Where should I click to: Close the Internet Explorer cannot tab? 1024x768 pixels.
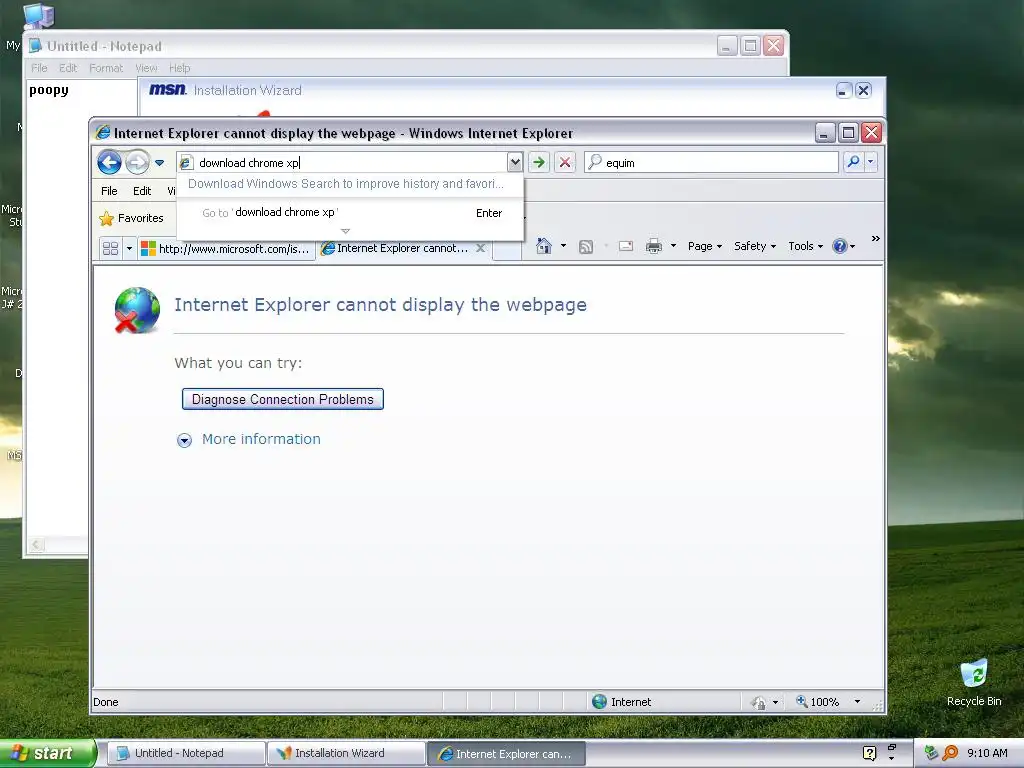(x=480, y=248)
